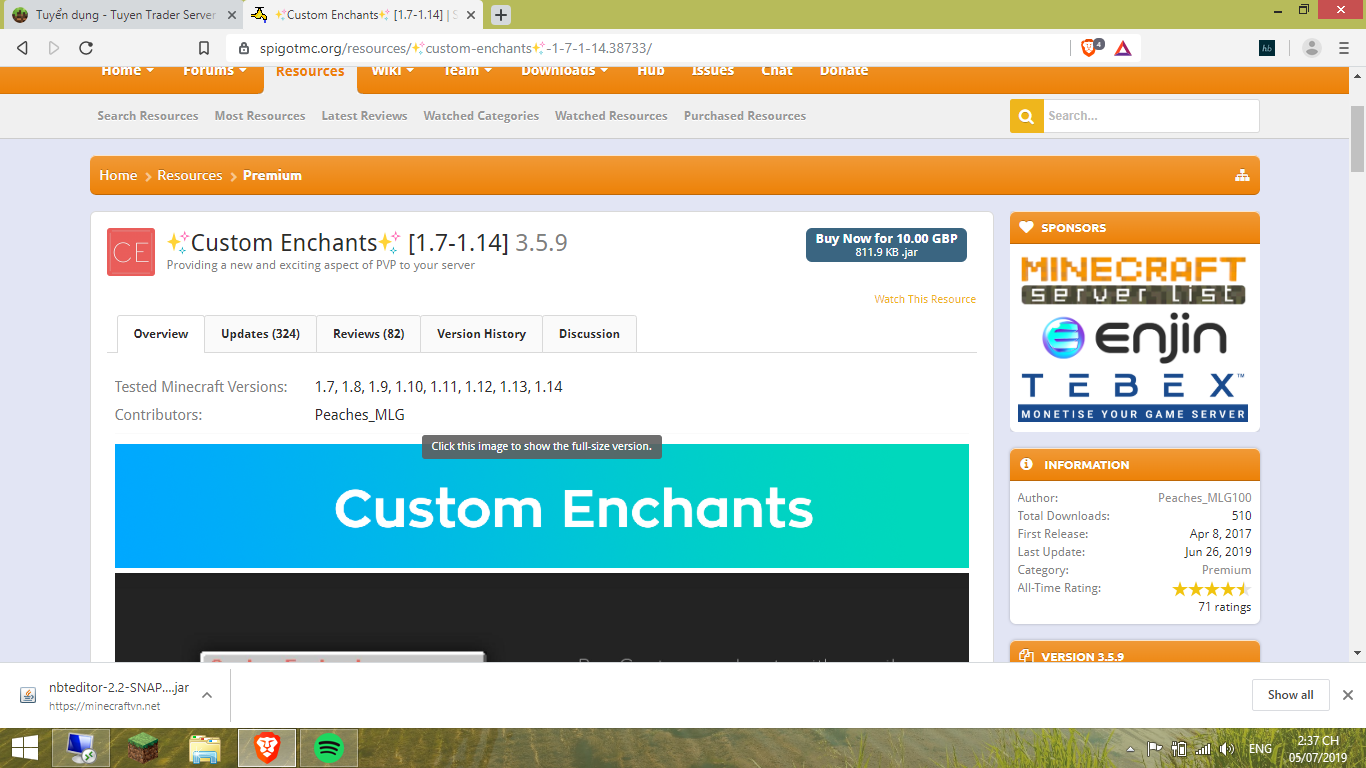Click the browser back arrow
Image resolution: width=1366 pixels, height=768 pixels.
(x=23, y=48)
